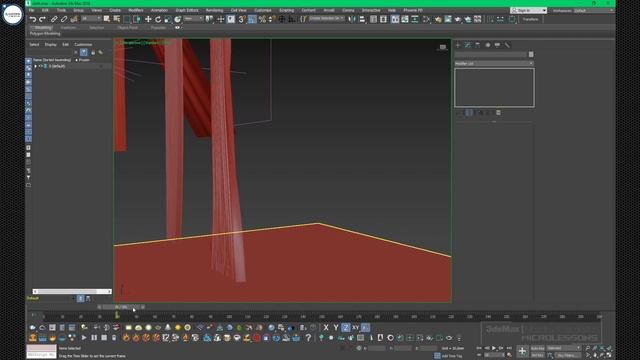Viewport: 640px width, 360px height.
Task: Open Display menu in Scene Explorer
Action: point(51,44)
